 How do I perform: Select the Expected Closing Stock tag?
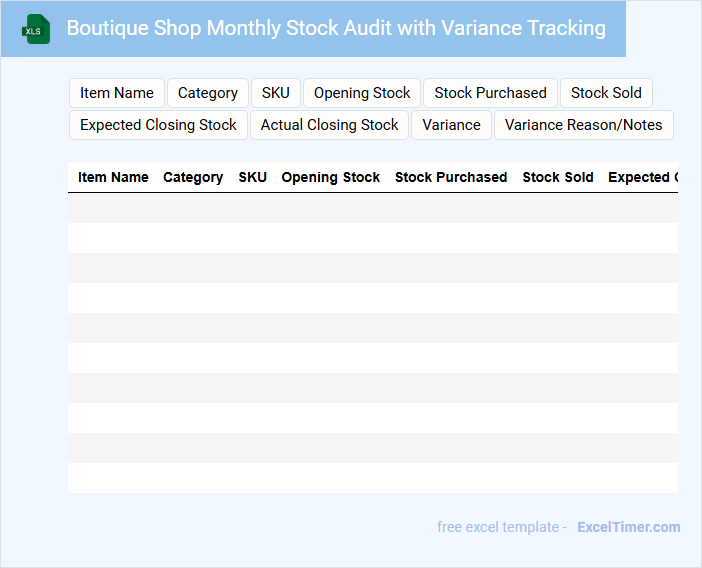pos(158,125)
